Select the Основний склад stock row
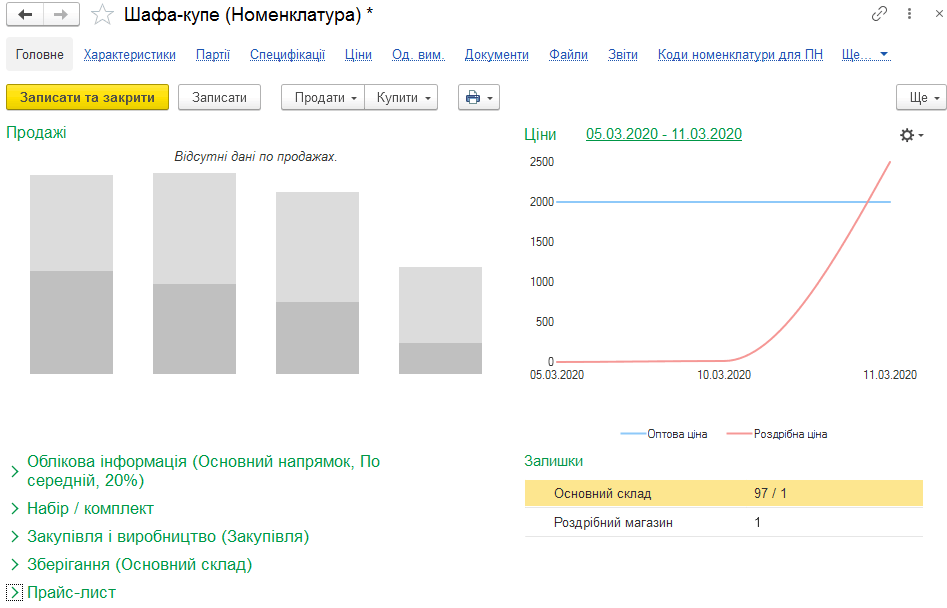 point(724,493)
